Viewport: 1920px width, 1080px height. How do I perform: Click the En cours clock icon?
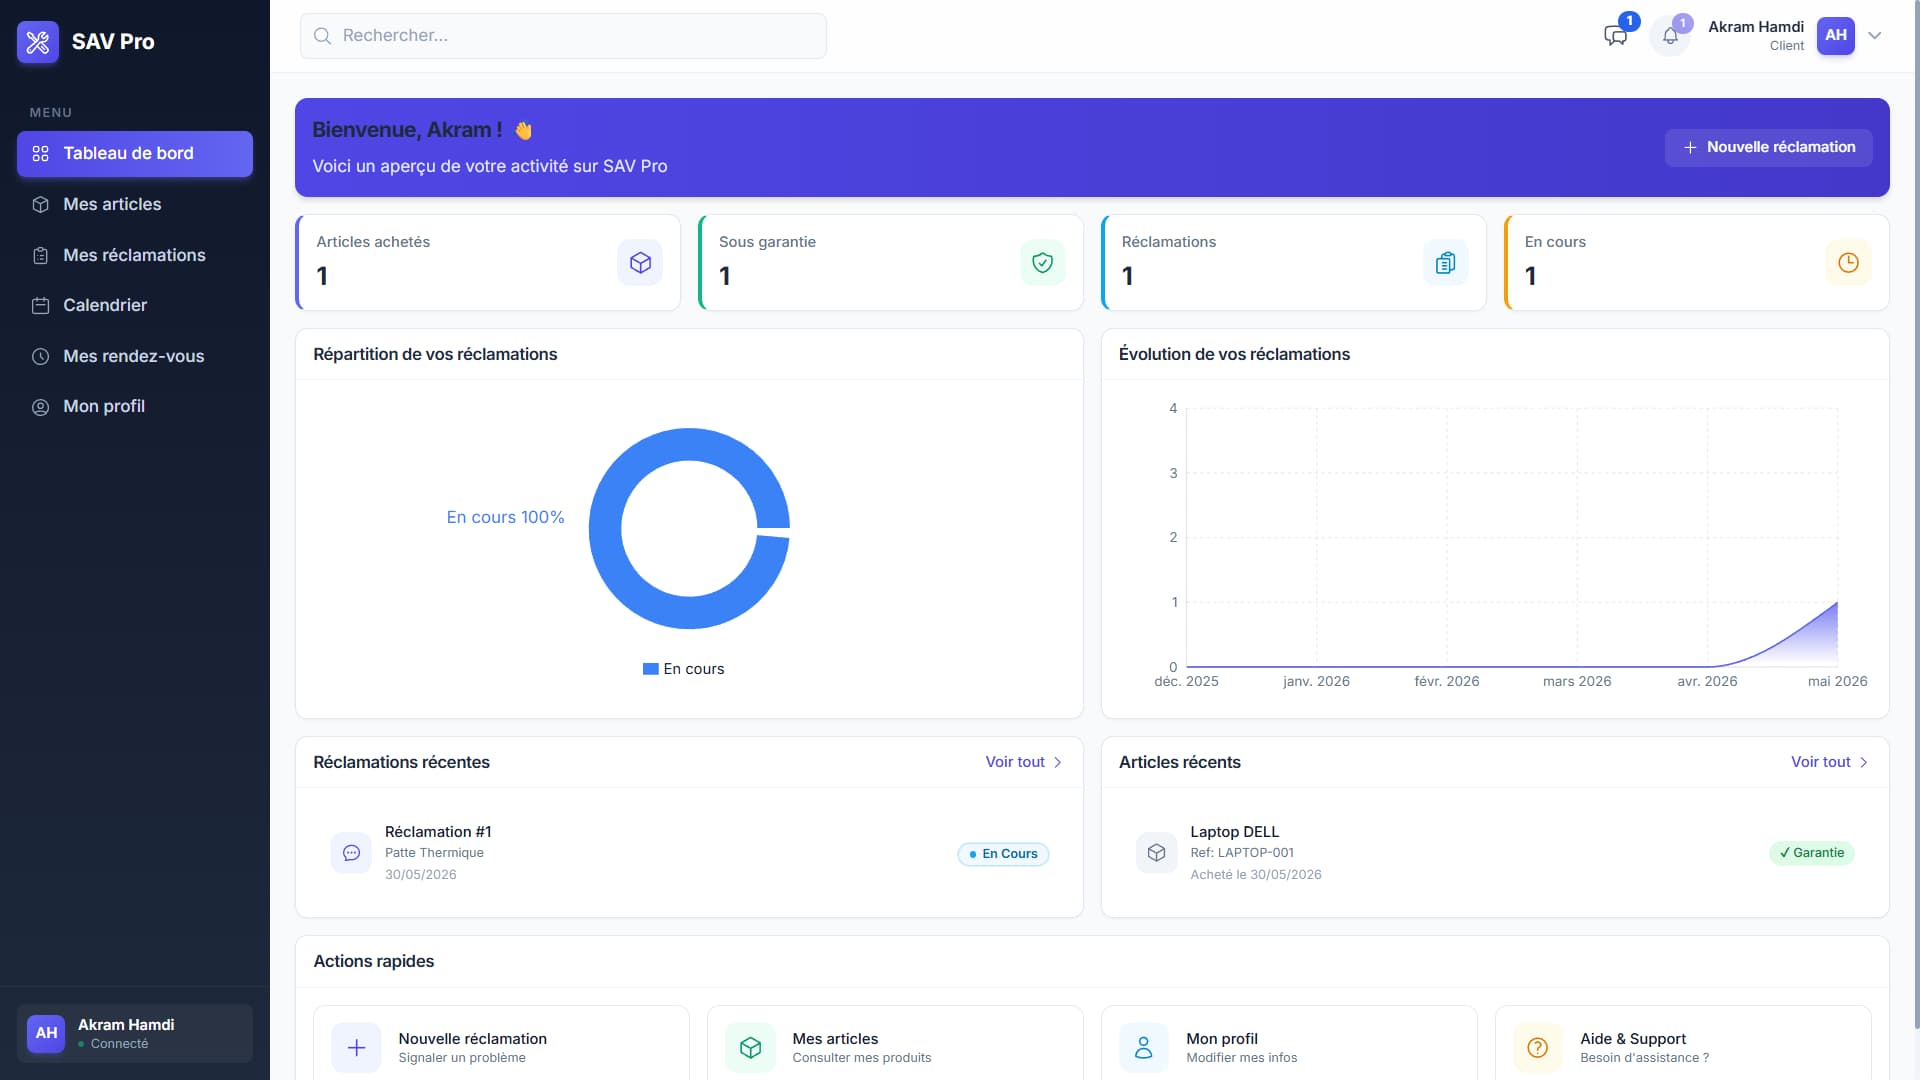point(1848,263)
